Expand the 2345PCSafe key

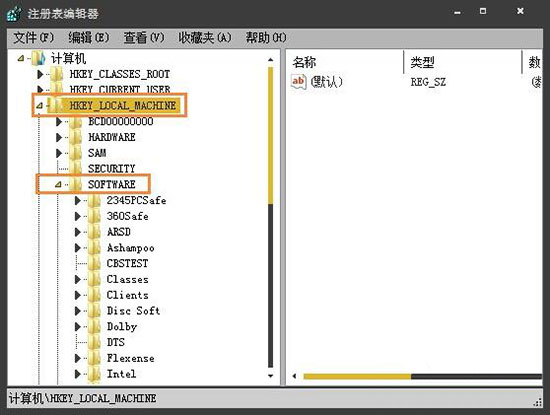(78, 200)
